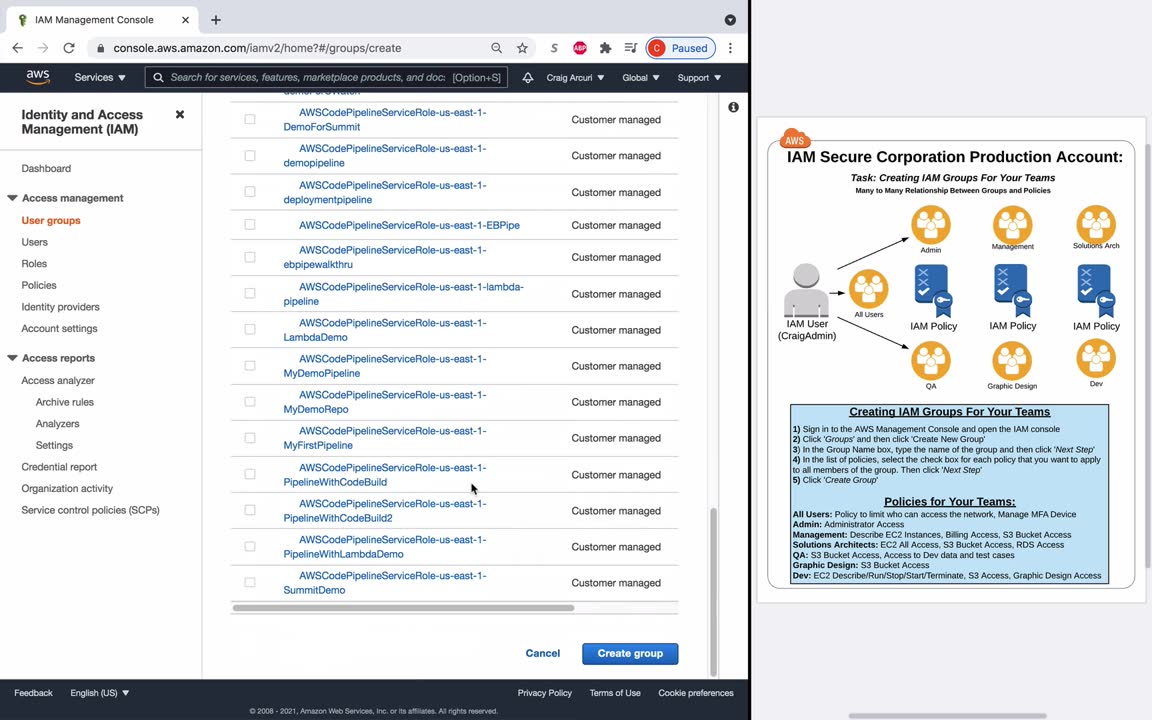Click the Paused profile button
This screenshot has width=1152, height=720.
click(680, 48)
